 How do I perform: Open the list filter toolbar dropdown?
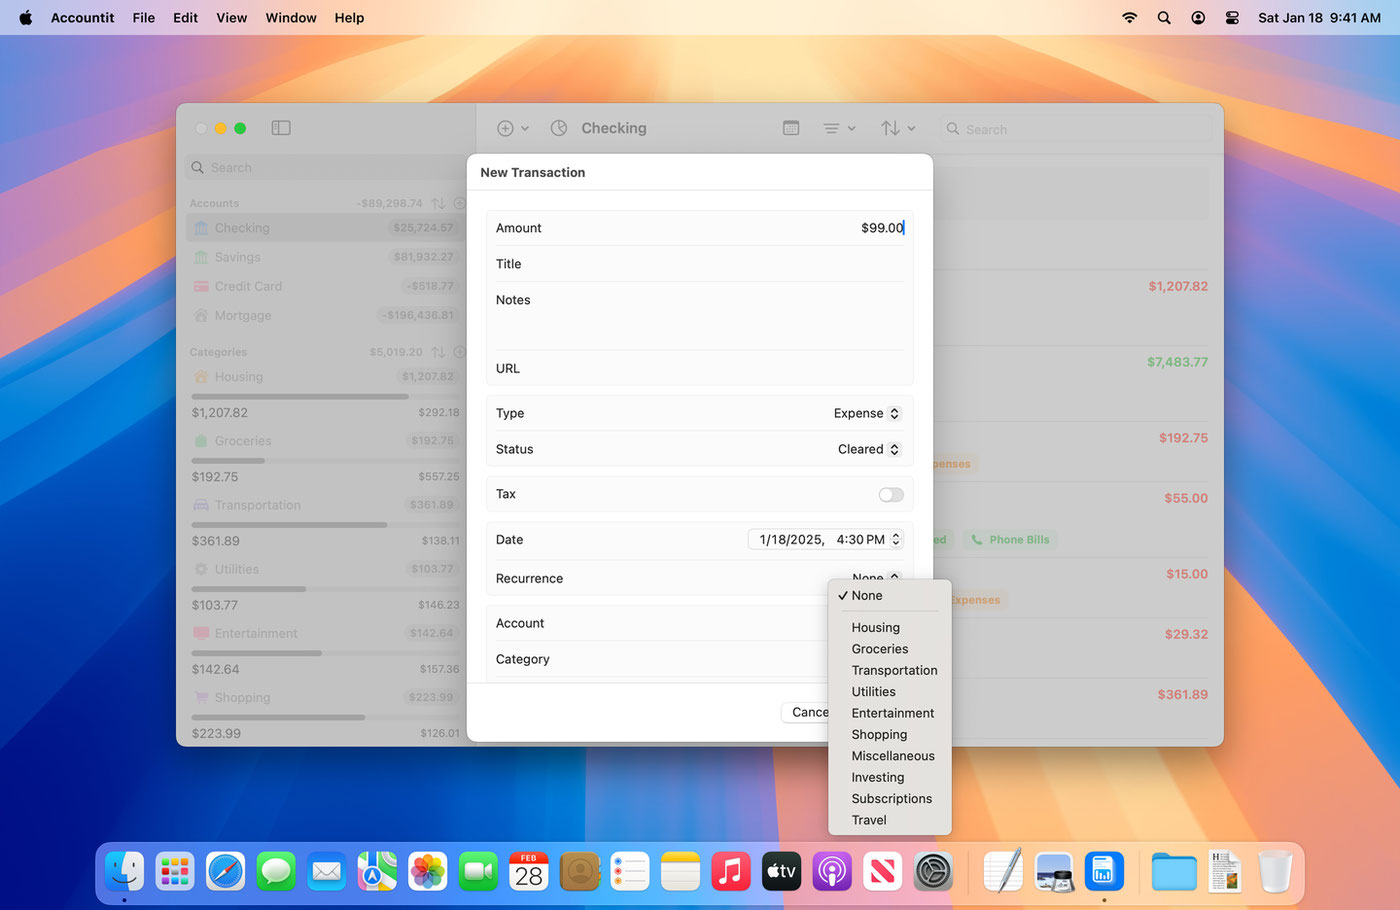click(x=839, y=128)
